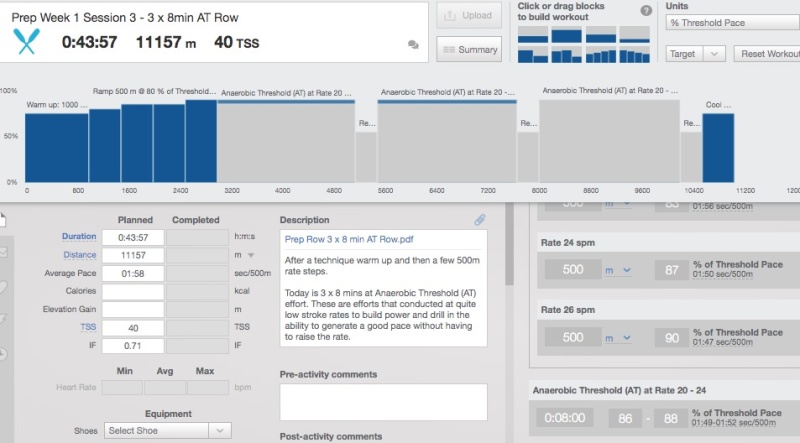The height and width of the screenshot is (443, 800).
Task: Click the Duration link label
Action: pos(79,237)
